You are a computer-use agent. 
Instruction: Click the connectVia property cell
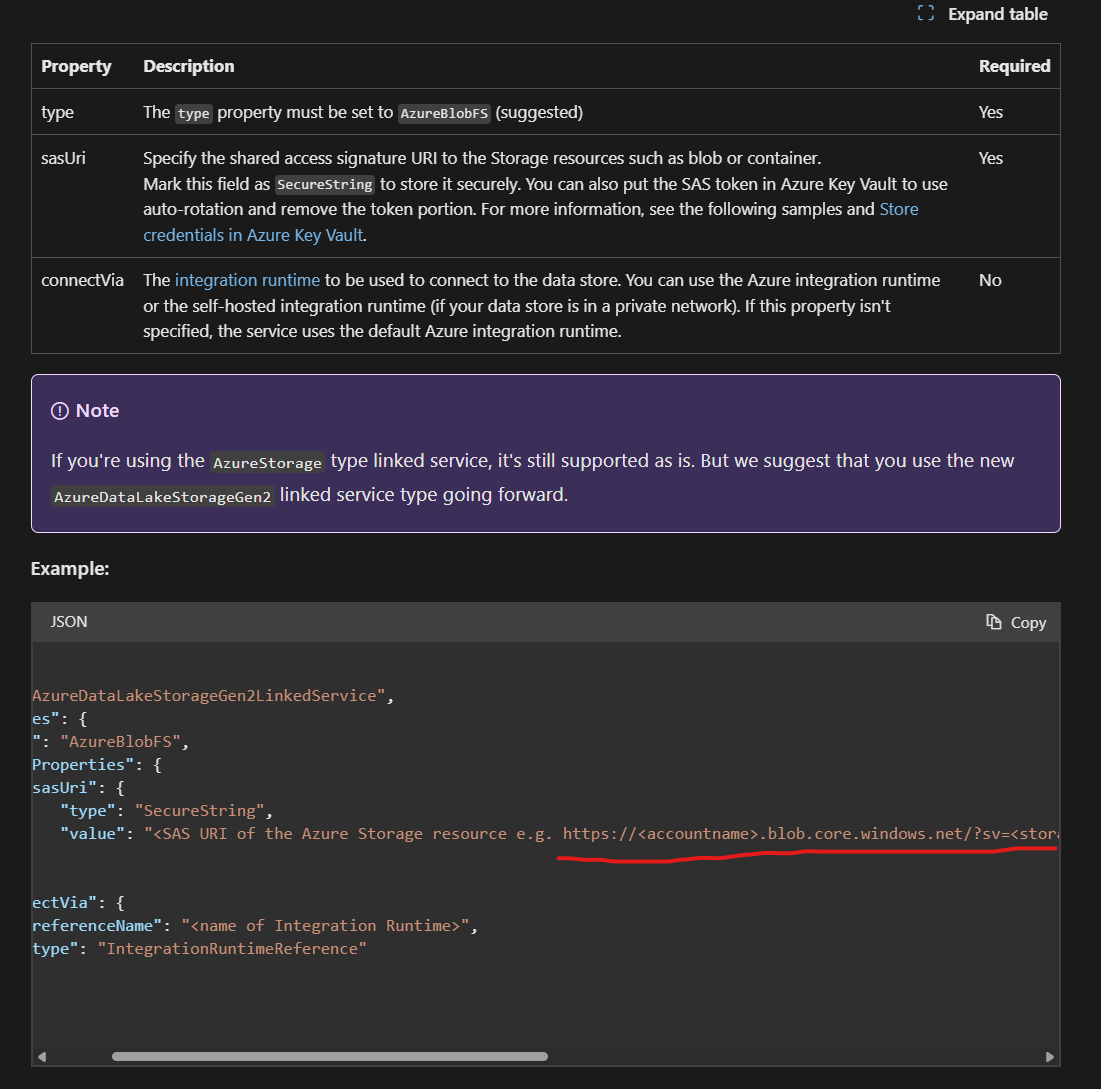point(82,280)
